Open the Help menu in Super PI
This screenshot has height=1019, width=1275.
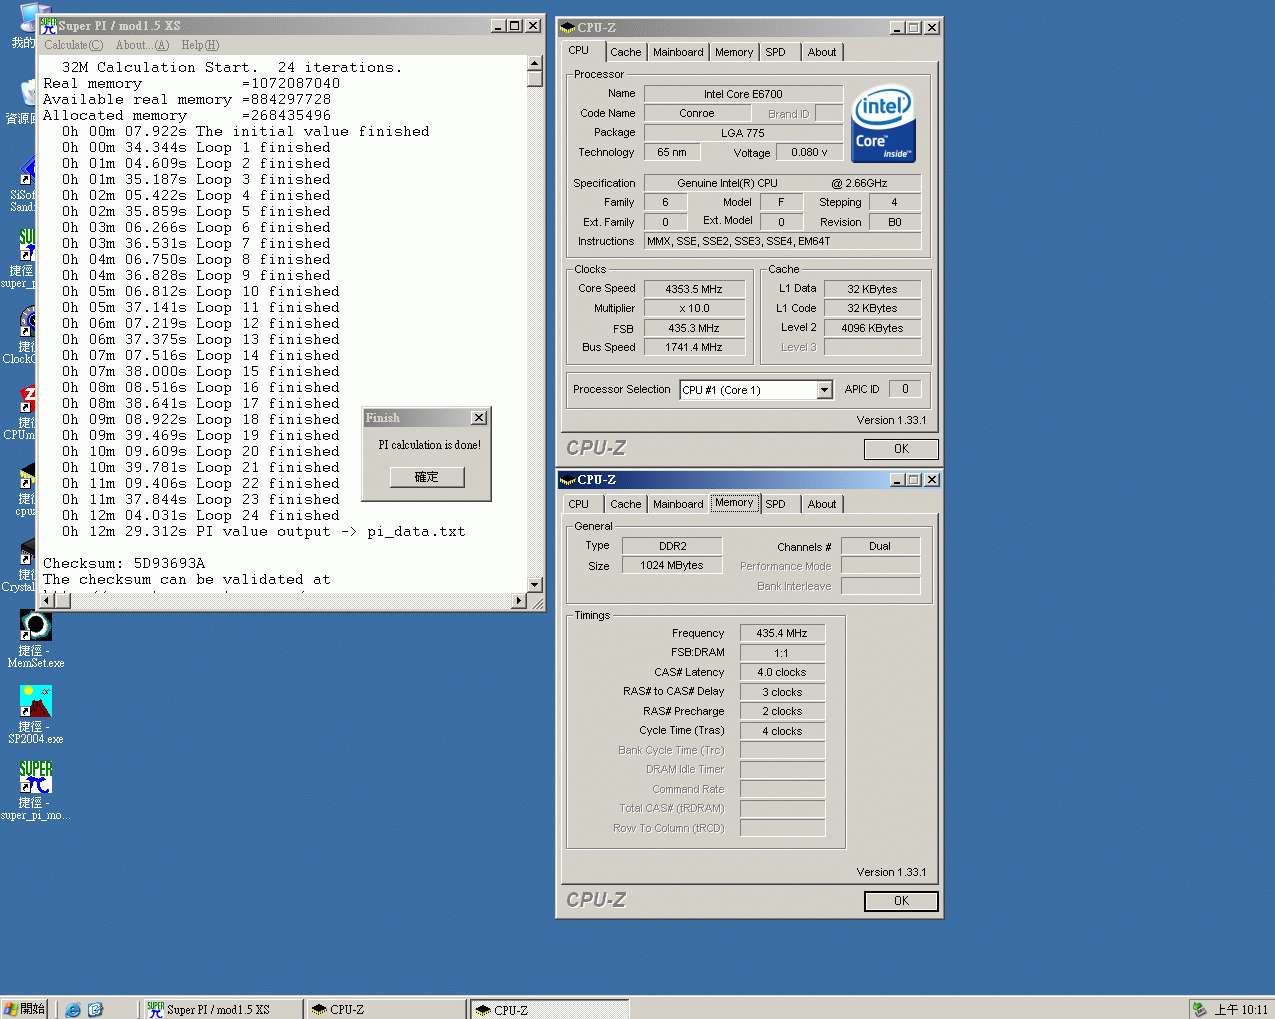(x=200, y=45)
